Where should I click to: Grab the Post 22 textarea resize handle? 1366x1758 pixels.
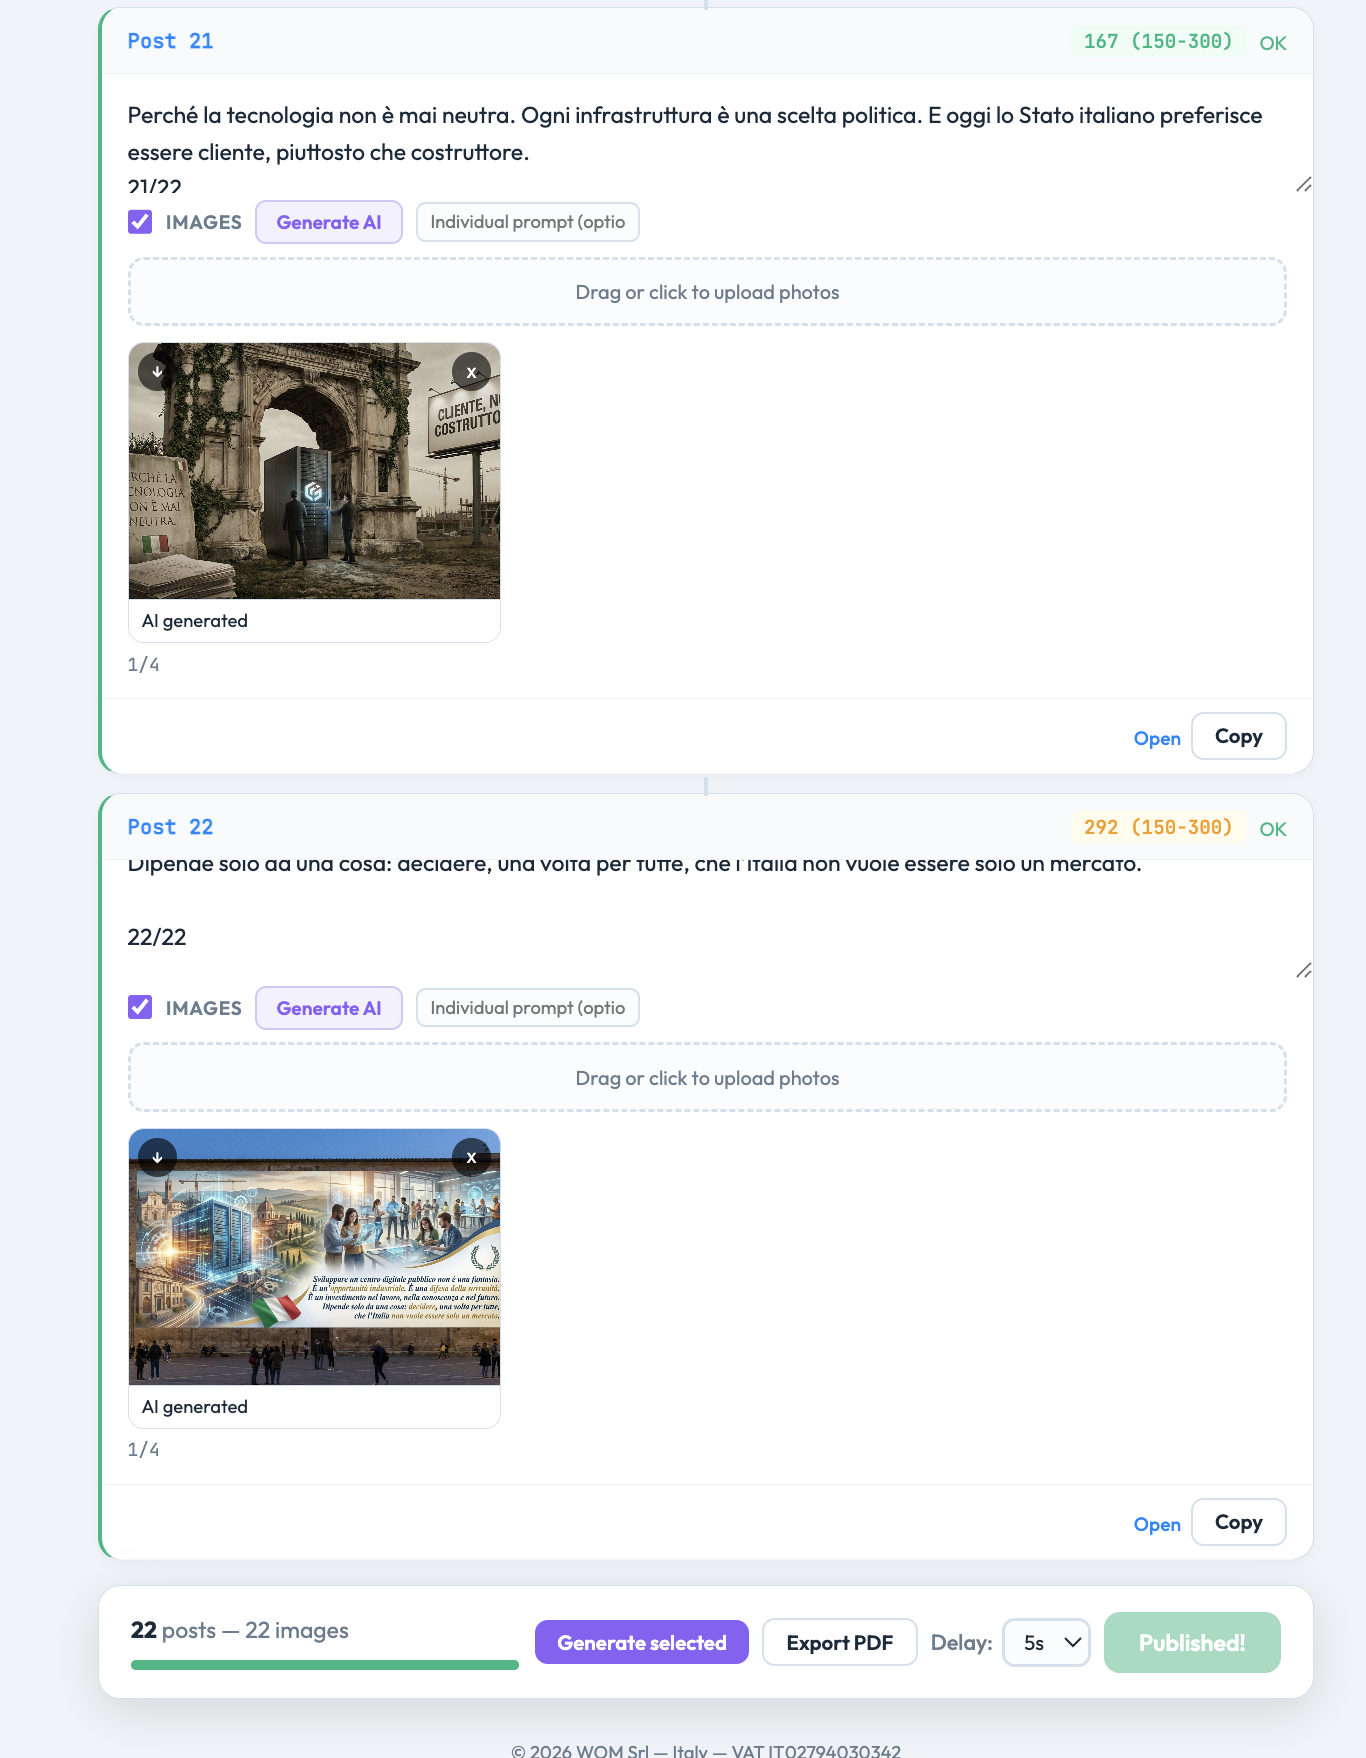pos(1303,971)
